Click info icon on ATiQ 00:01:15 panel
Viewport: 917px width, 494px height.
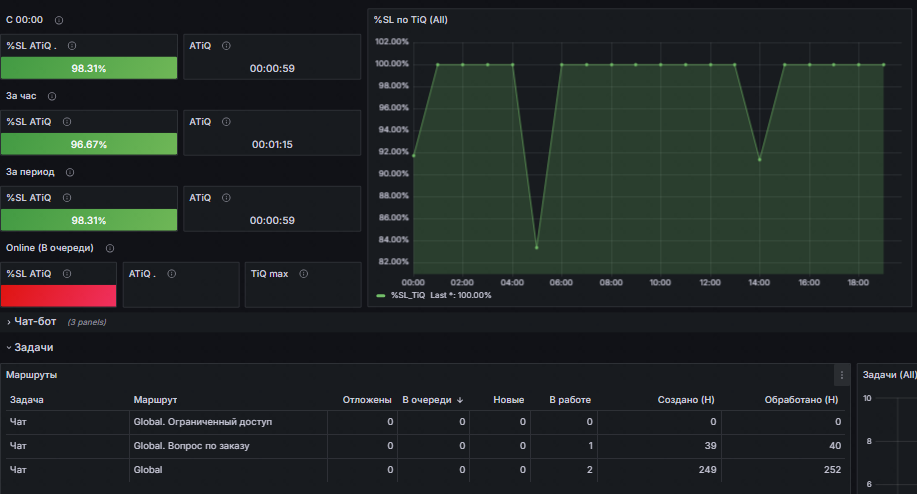pos(226,122)
